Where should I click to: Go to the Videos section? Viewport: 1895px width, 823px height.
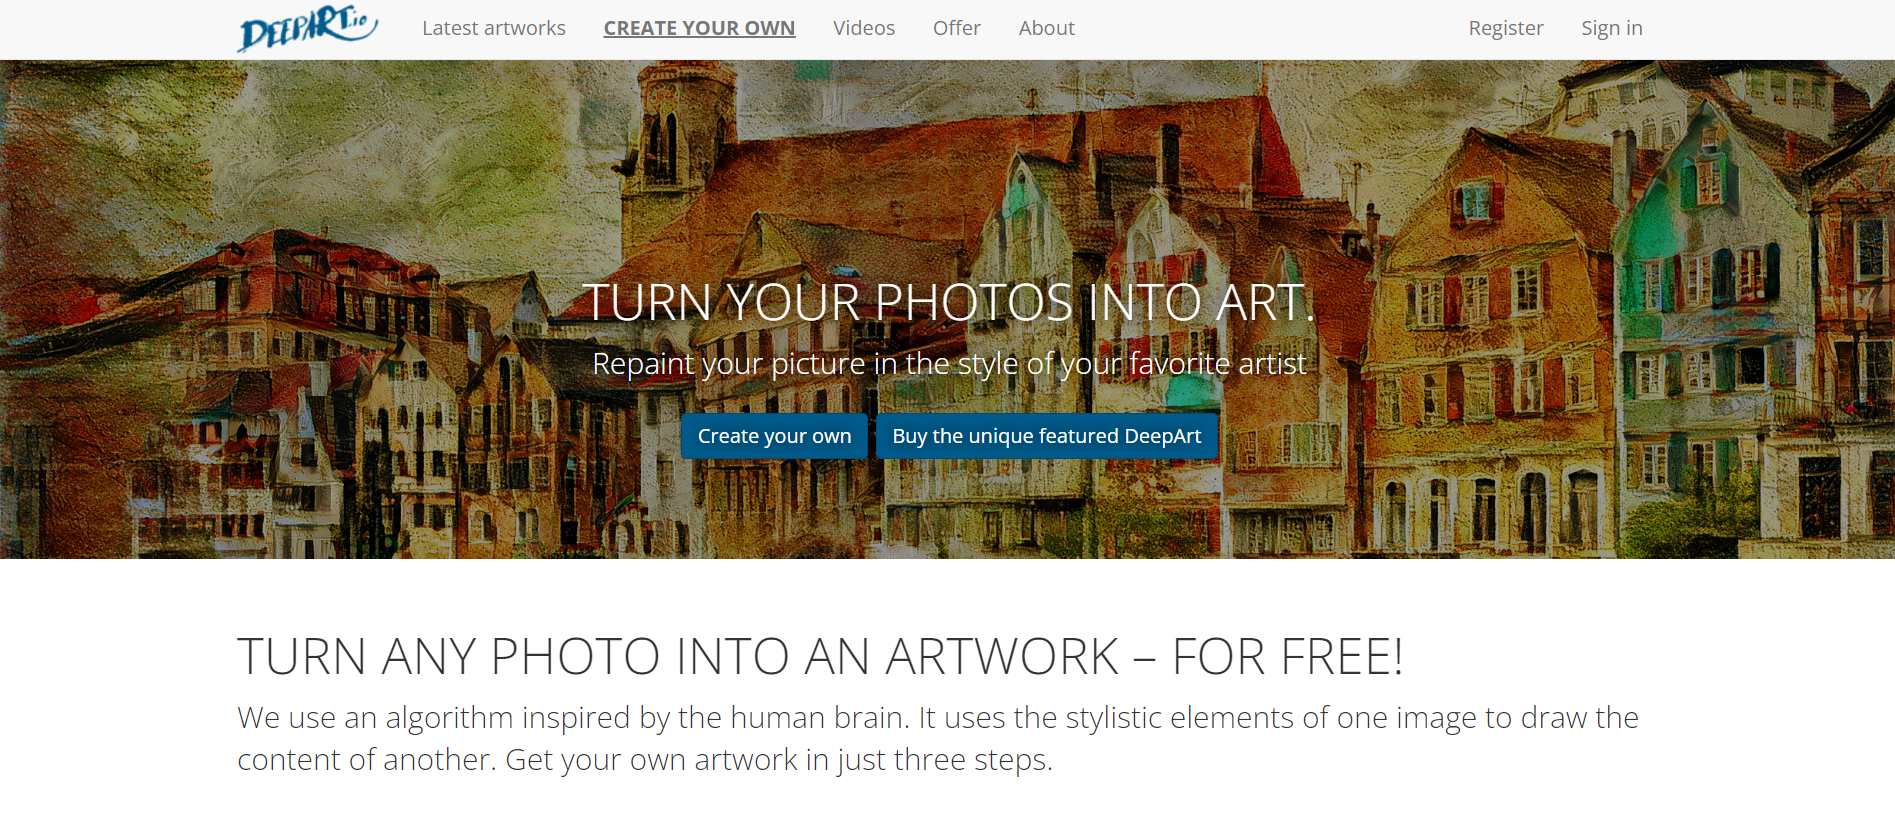864,28
